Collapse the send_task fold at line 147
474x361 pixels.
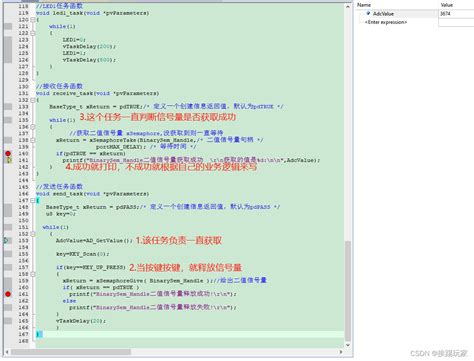point(33,200)
